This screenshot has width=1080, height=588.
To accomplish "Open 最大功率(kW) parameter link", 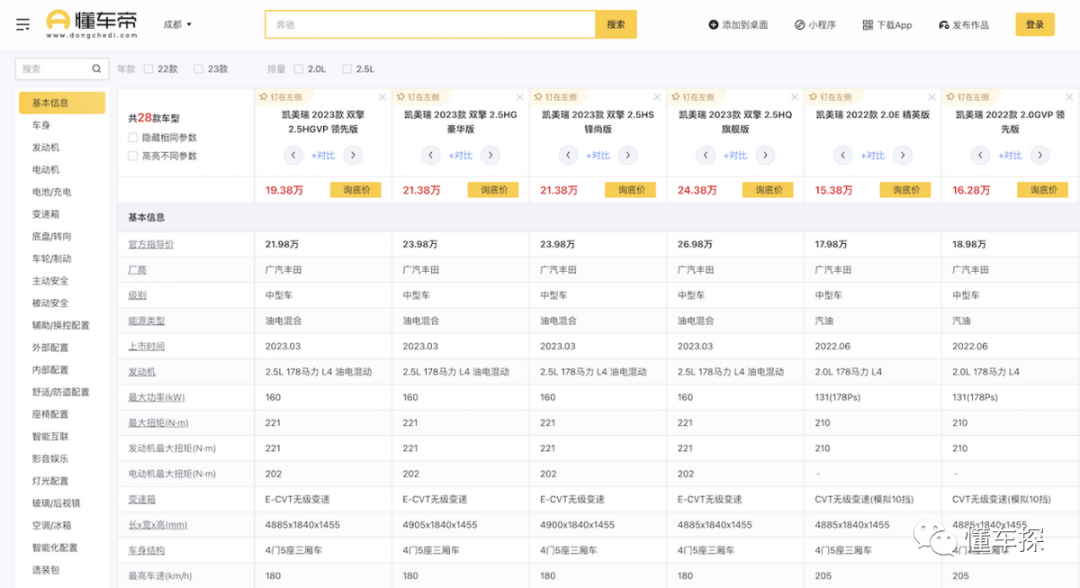I will (156, 397).
